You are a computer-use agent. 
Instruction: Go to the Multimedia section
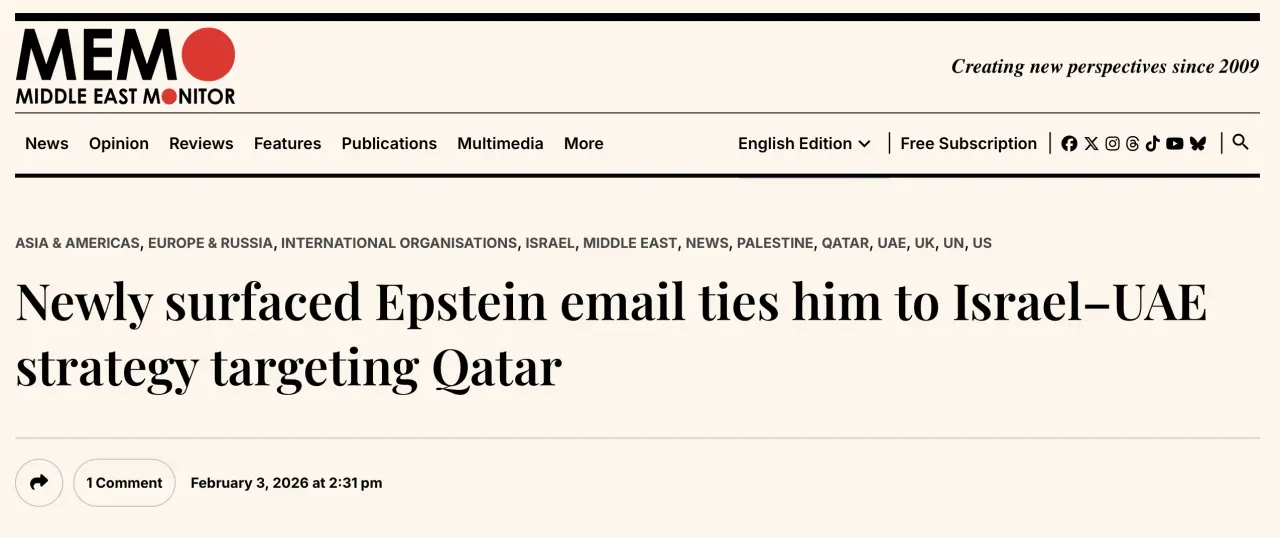500,144
